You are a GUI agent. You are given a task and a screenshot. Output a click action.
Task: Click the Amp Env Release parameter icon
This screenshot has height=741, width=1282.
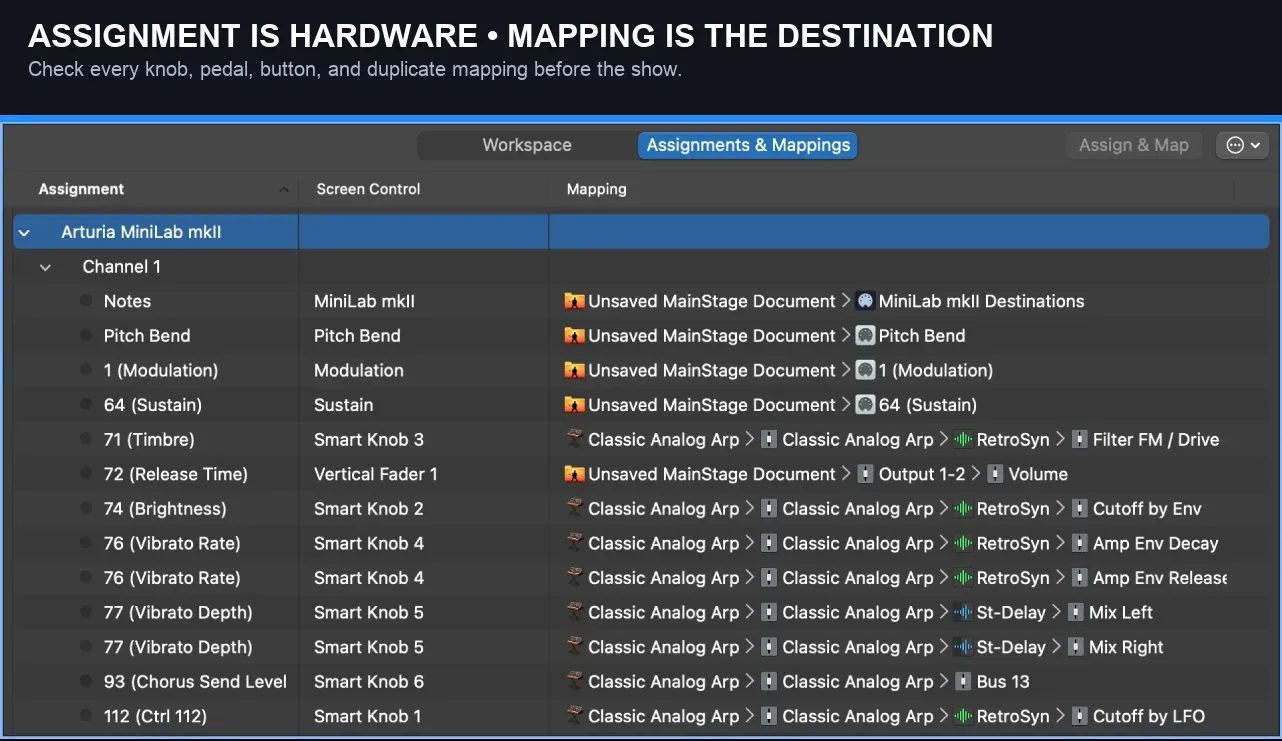[x=1079, y=578]
